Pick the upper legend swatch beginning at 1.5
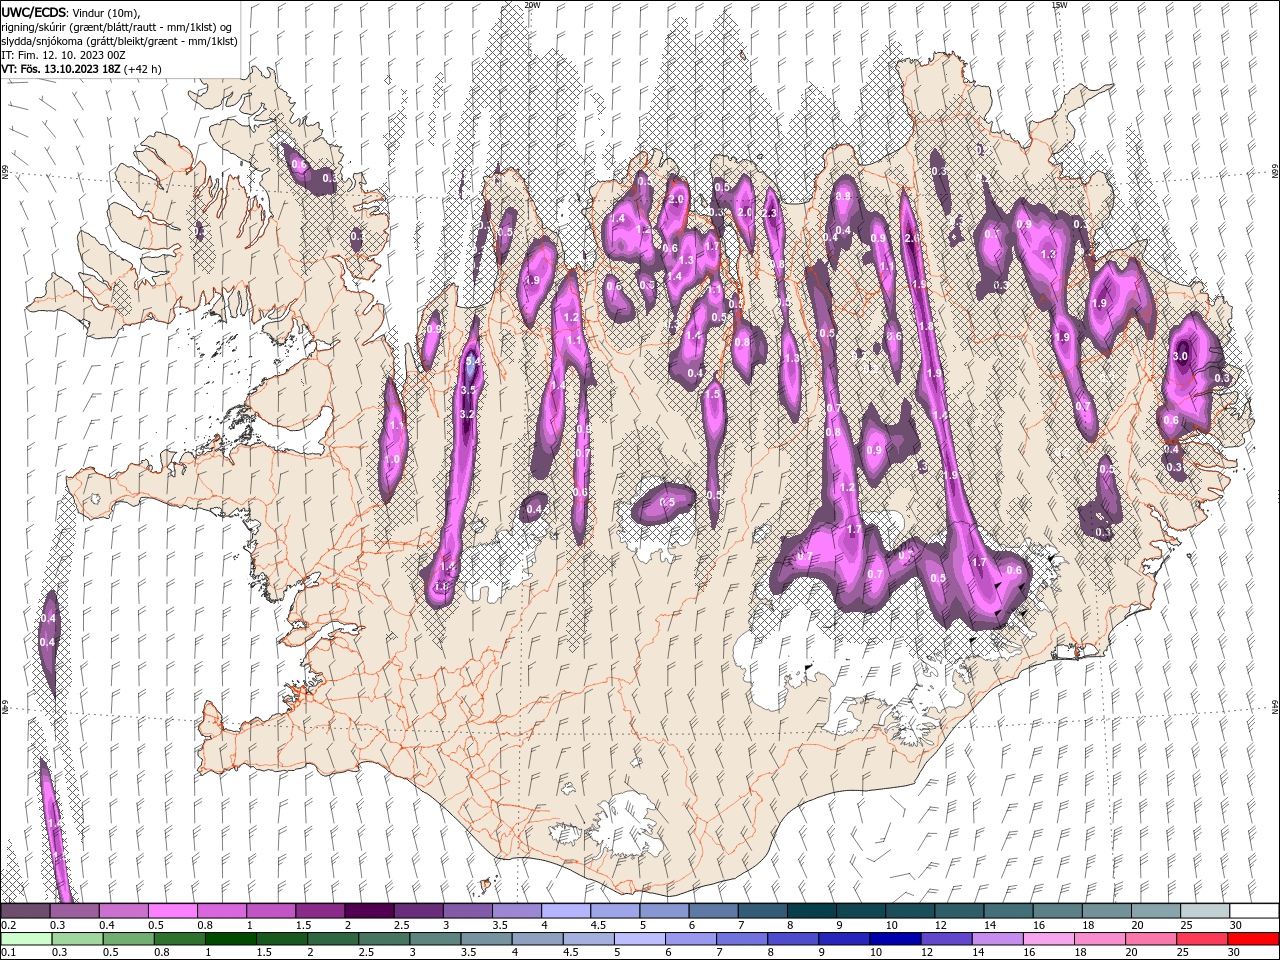The image size is (1280, 960). coord(320,911)
